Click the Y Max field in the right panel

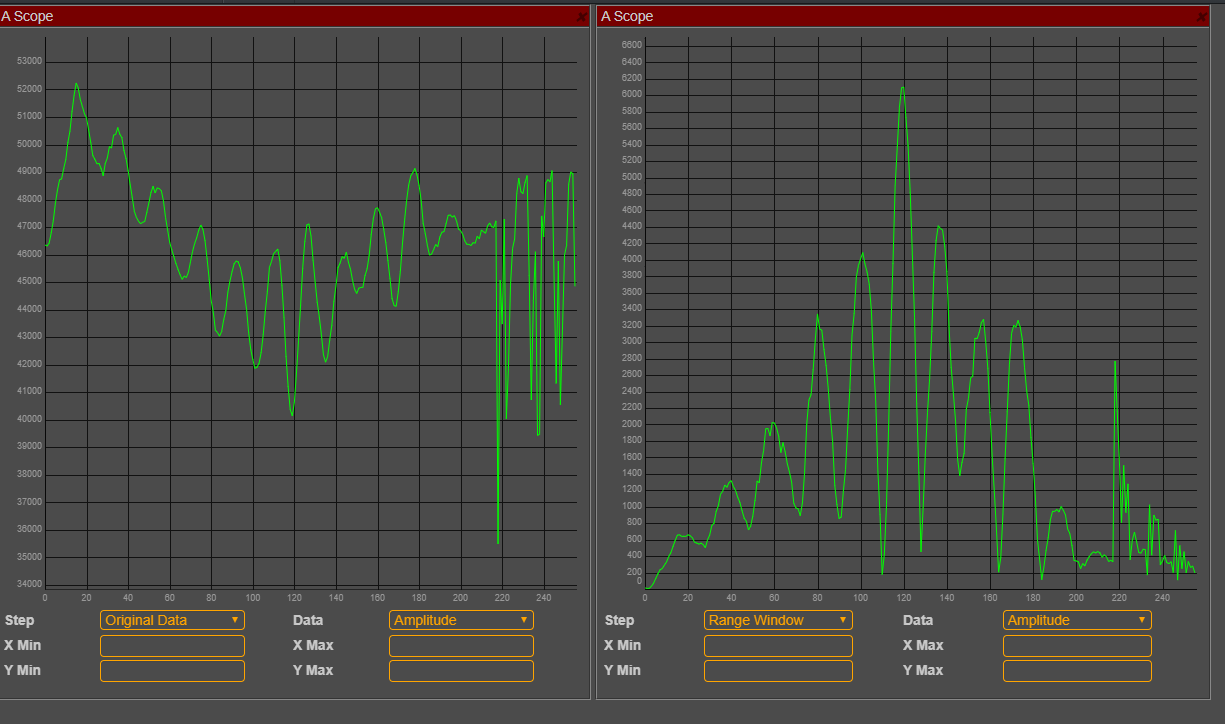(1076, 671)
